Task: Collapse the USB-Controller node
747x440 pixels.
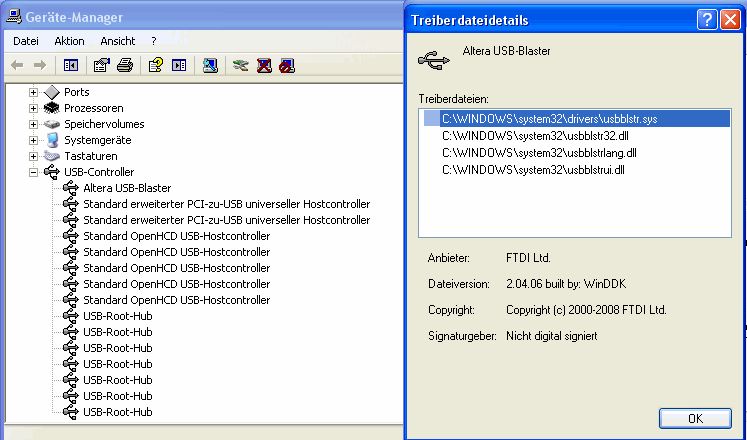Action: [x=33, y=172]
